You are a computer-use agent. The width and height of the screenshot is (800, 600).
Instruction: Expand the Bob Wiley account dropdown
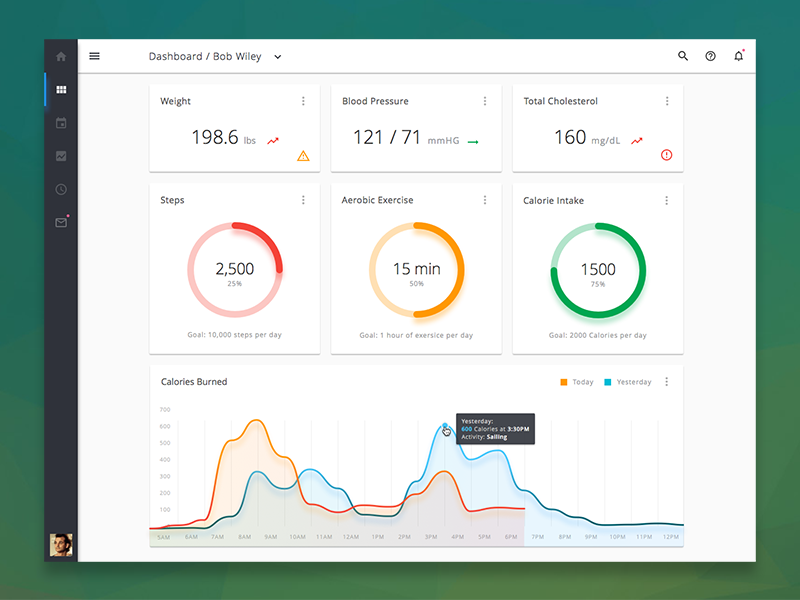pyautogui.click(x=277, y=57)
